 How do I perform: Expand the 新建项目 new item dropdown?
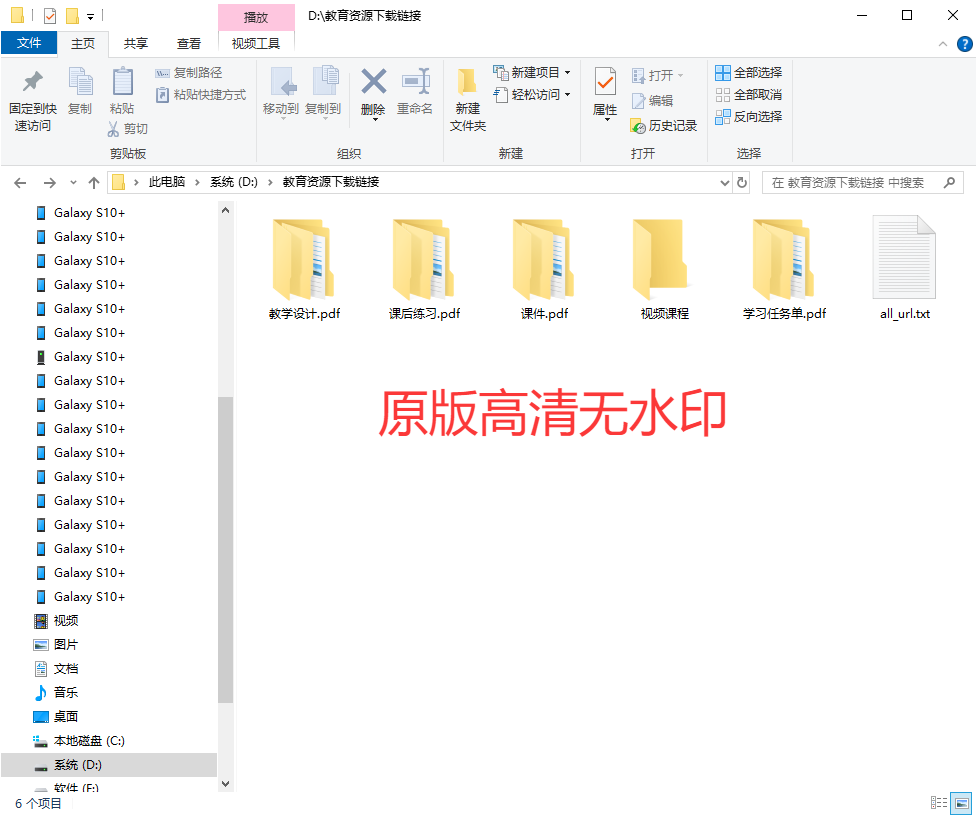click(x=568, y=73)
